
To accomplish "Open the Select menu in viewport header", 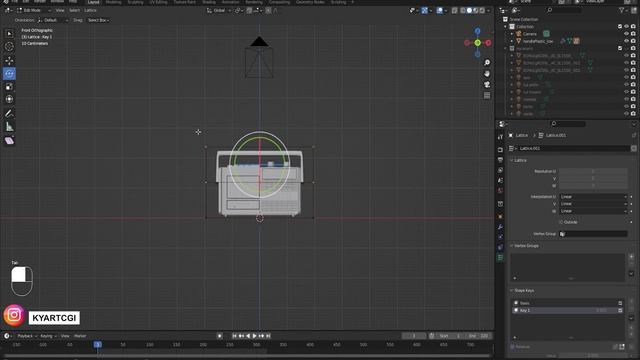I will (74, 10).
